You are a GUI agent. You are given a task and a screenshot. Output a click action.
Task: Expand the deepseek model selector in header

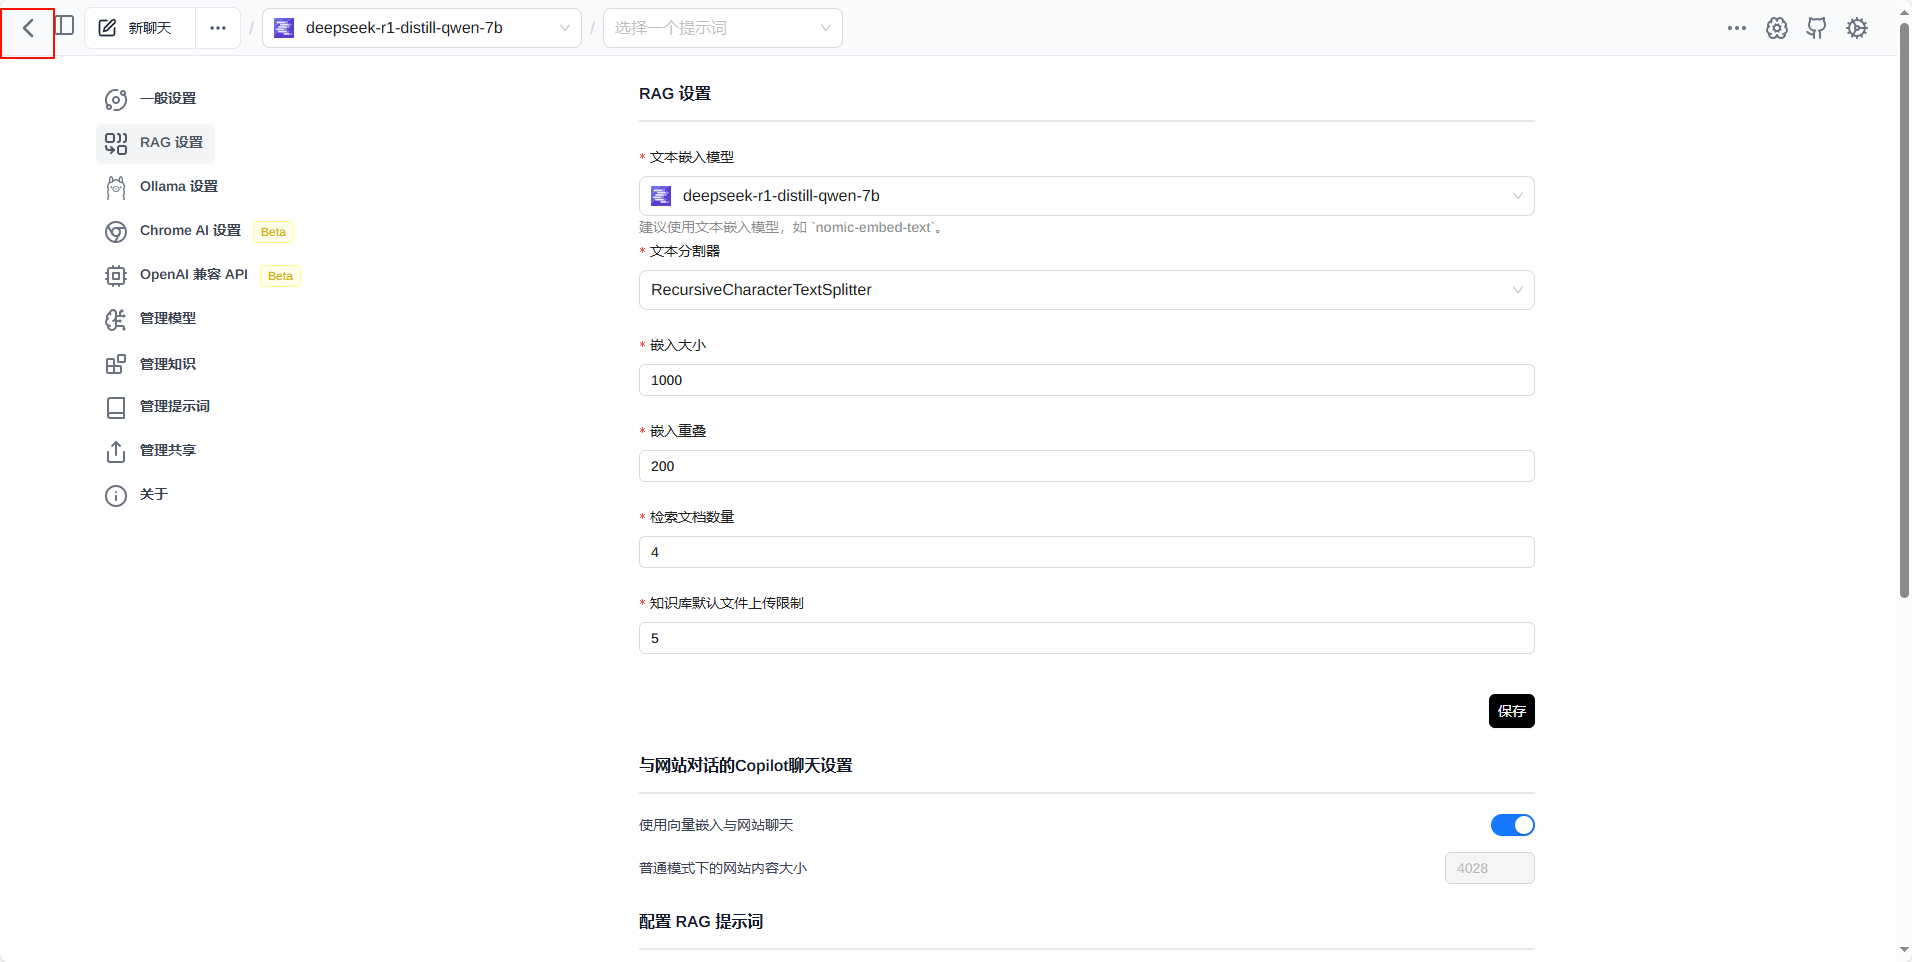click(x=421, y=28)
